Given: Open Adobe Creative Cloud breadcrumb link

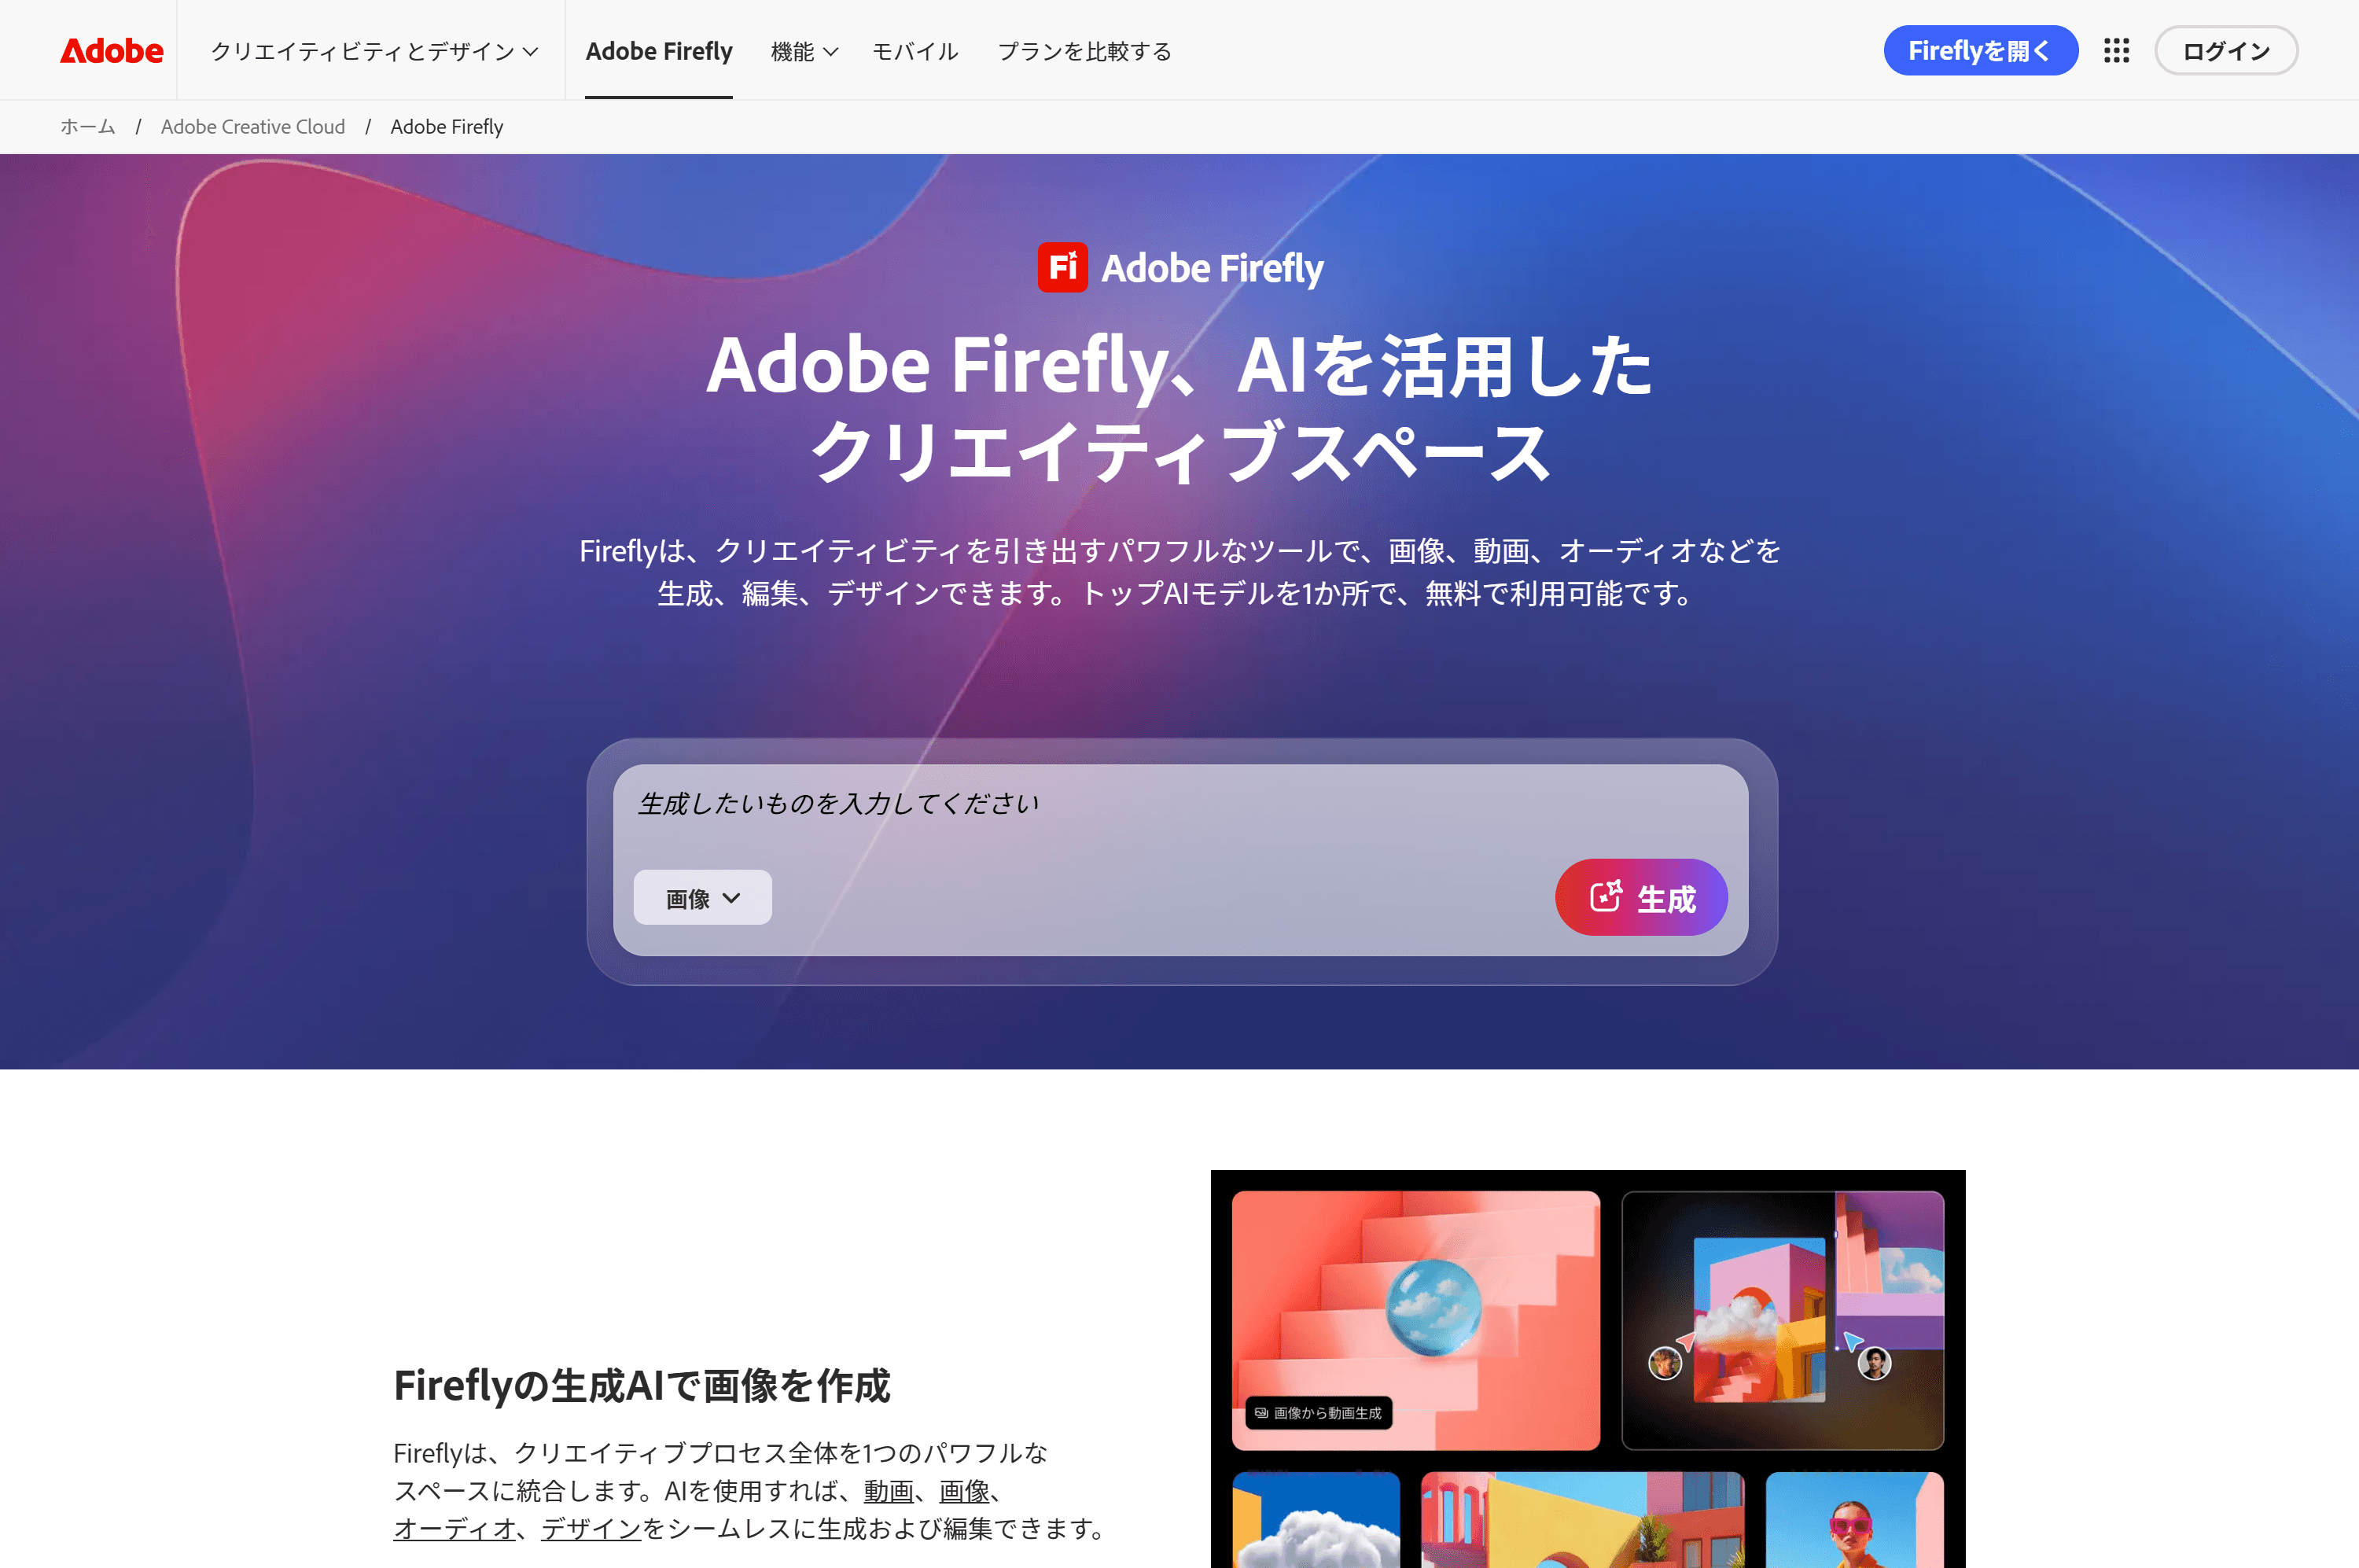Looking at the screenshot, I should coord(253,127).
